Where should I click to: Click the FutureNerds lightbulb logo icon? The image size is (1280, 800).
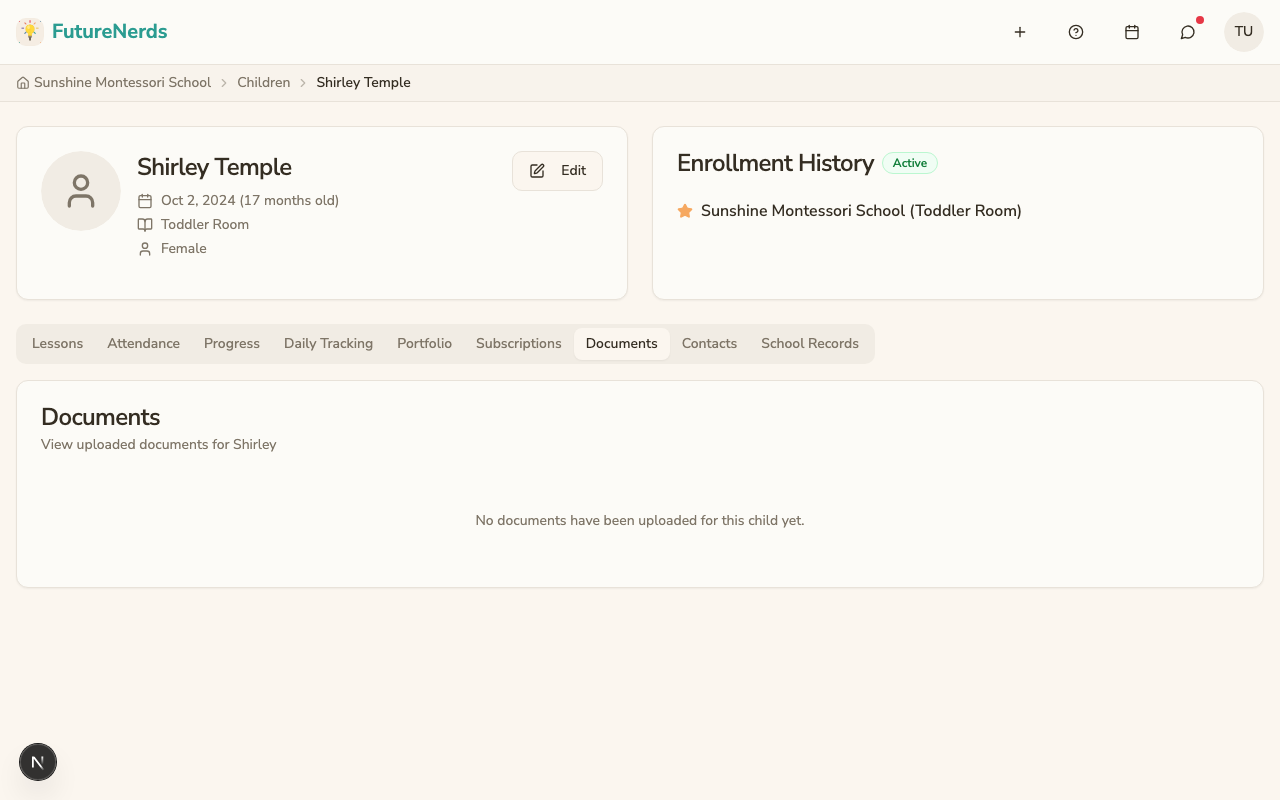tap(30, 31)
